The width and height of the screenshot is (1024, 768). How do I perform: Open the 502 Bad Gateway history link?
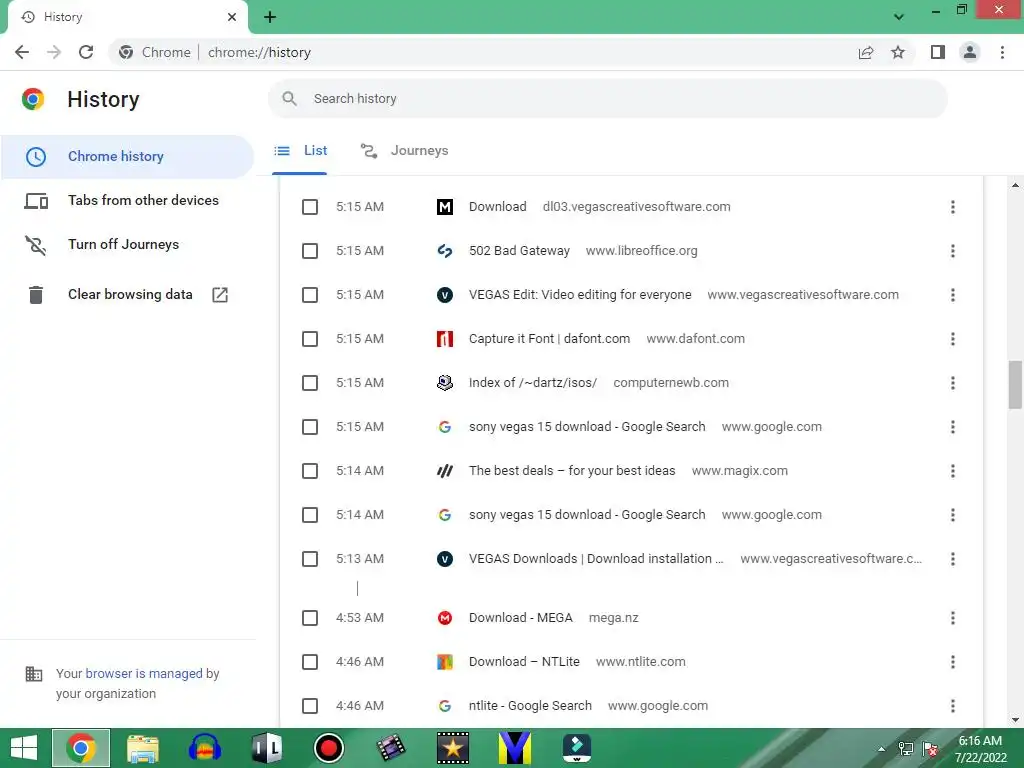coord(519,251)
